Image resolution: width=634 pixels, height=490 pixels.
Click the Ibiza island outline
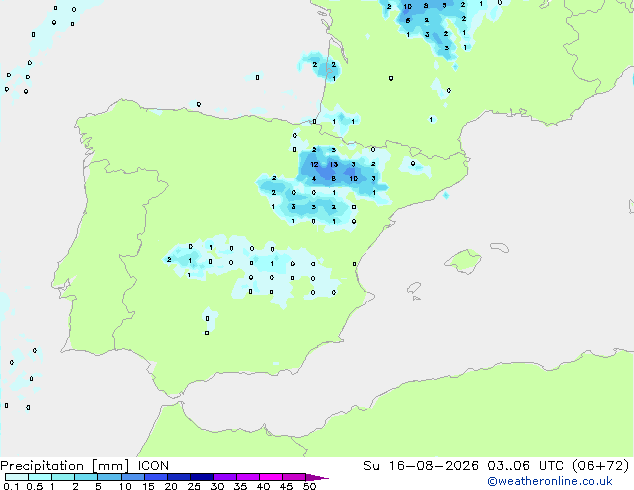point(414,288)
